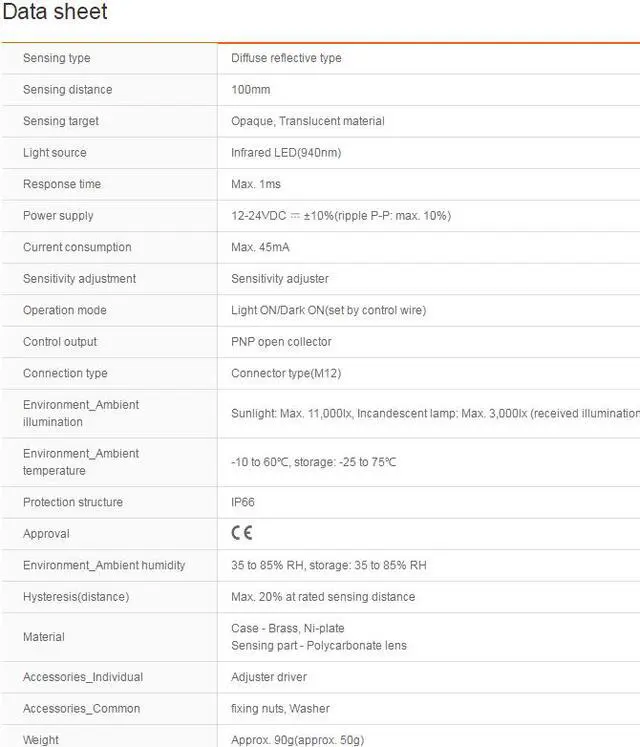The image size is (640, 747).
Task: Click the "Connector type(M12)" value
Action: click(x=281, y=373)
